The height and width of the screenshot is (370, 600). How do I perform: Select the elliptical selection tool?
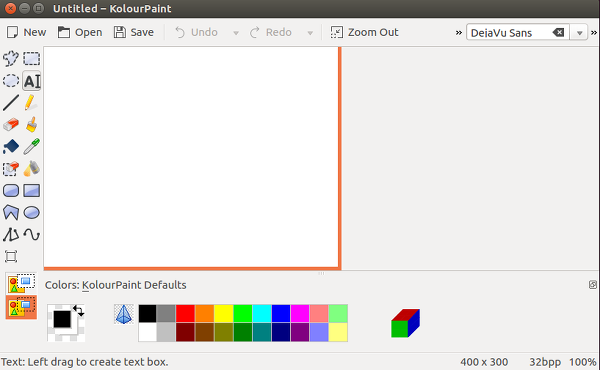[x=11, y=81]
